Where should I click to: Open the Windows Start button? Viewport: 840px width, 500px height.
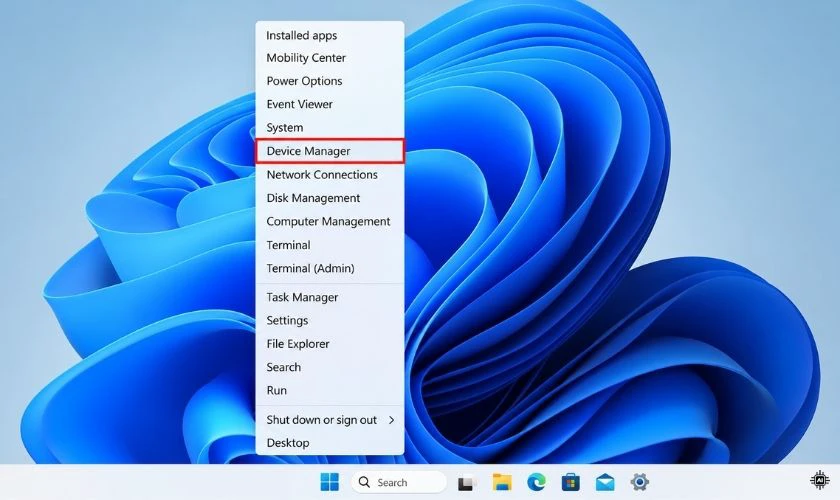tap(329, 482)
